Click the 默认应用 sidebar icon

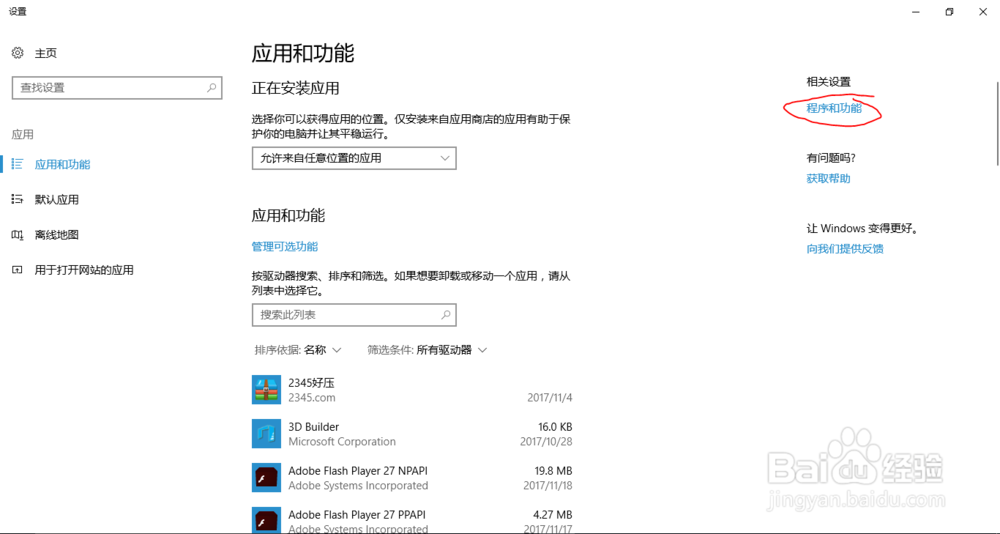[x=17, y=200]
